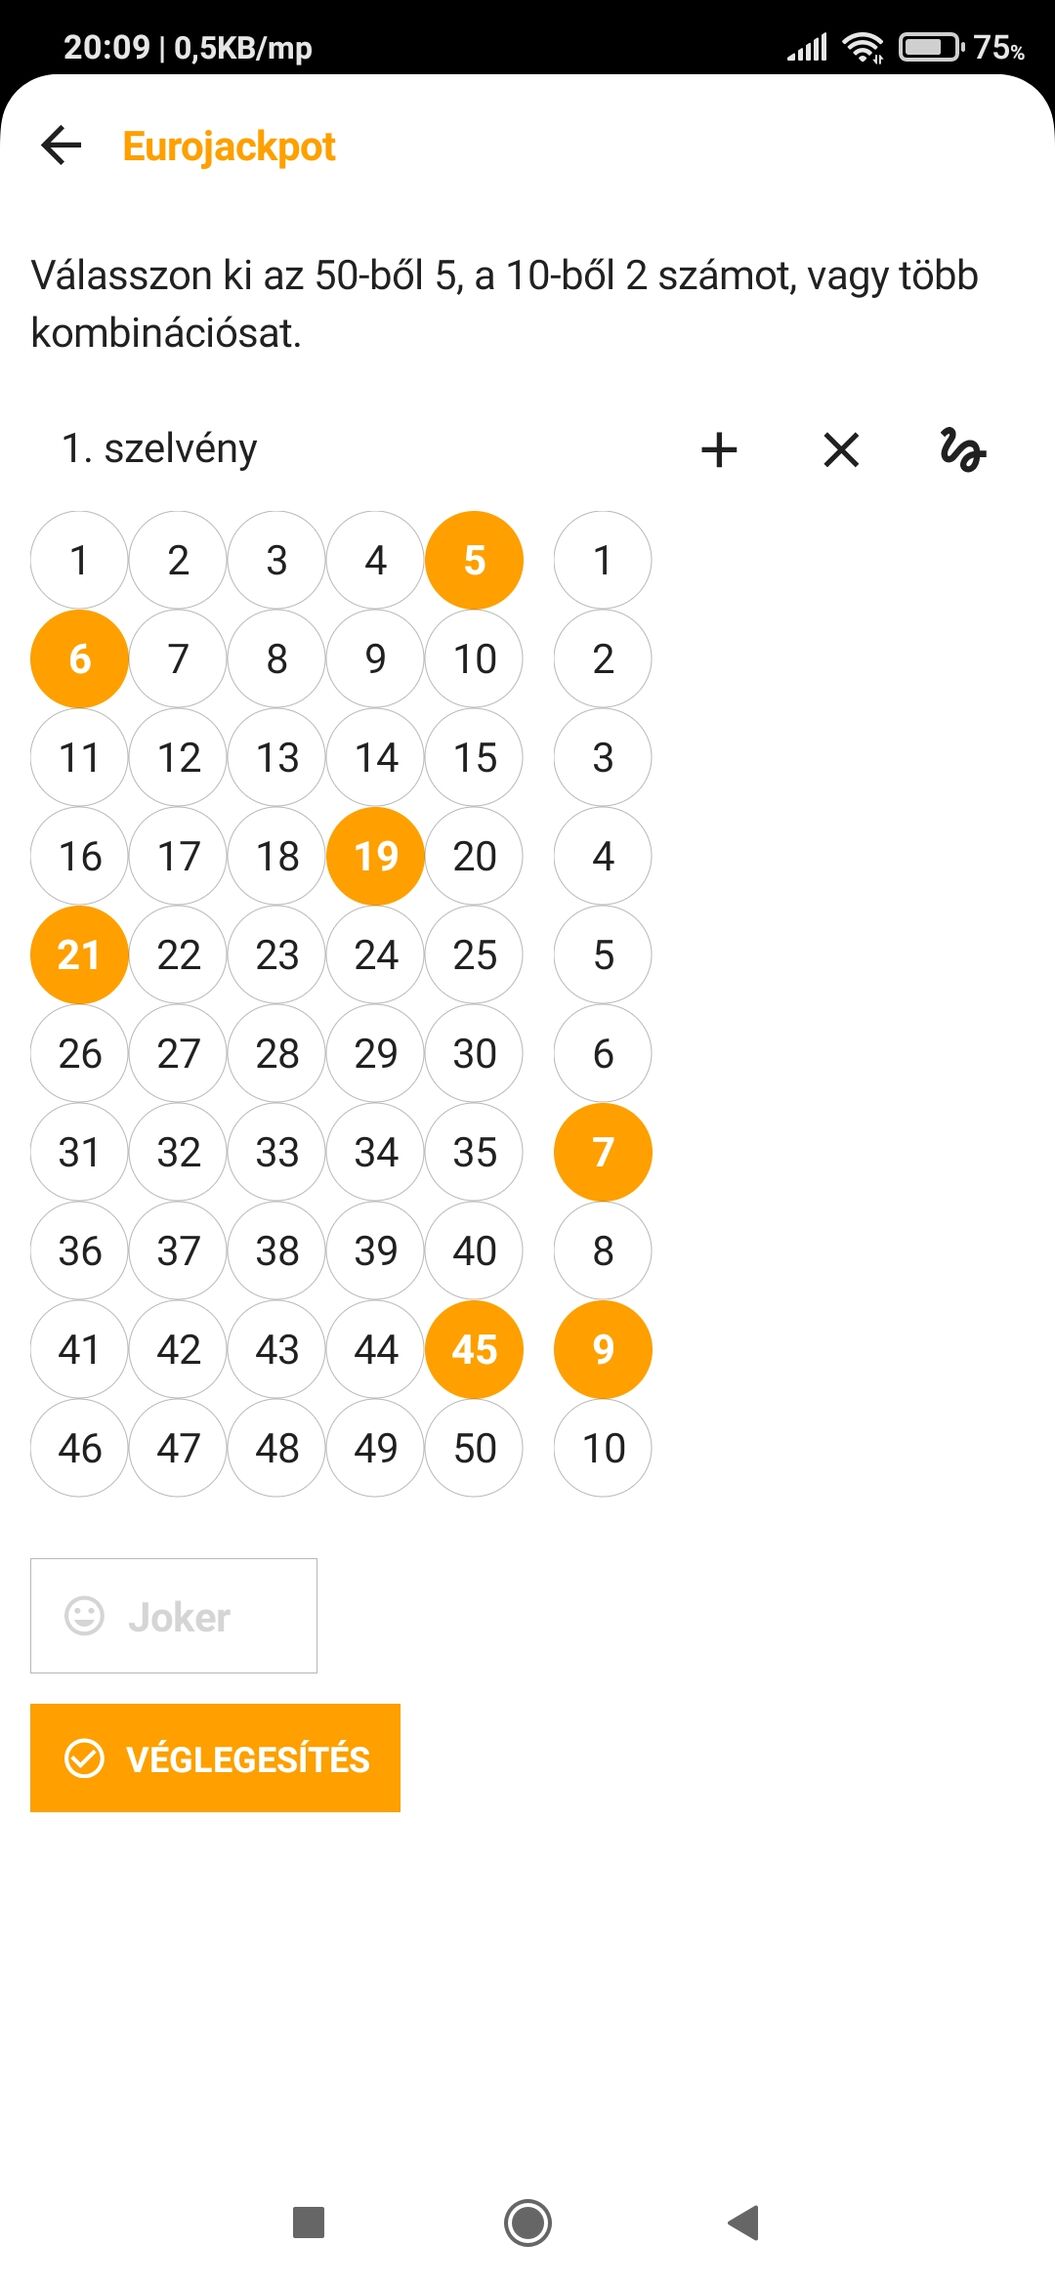Tap the Android recent apps square
Viewport: 1055px width, 2286px height.
[308, 2222]
